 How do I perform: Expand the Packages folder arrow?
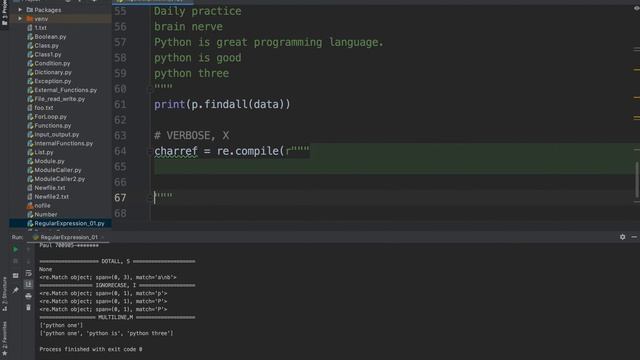pyautogui.click(x=20, y=9)
